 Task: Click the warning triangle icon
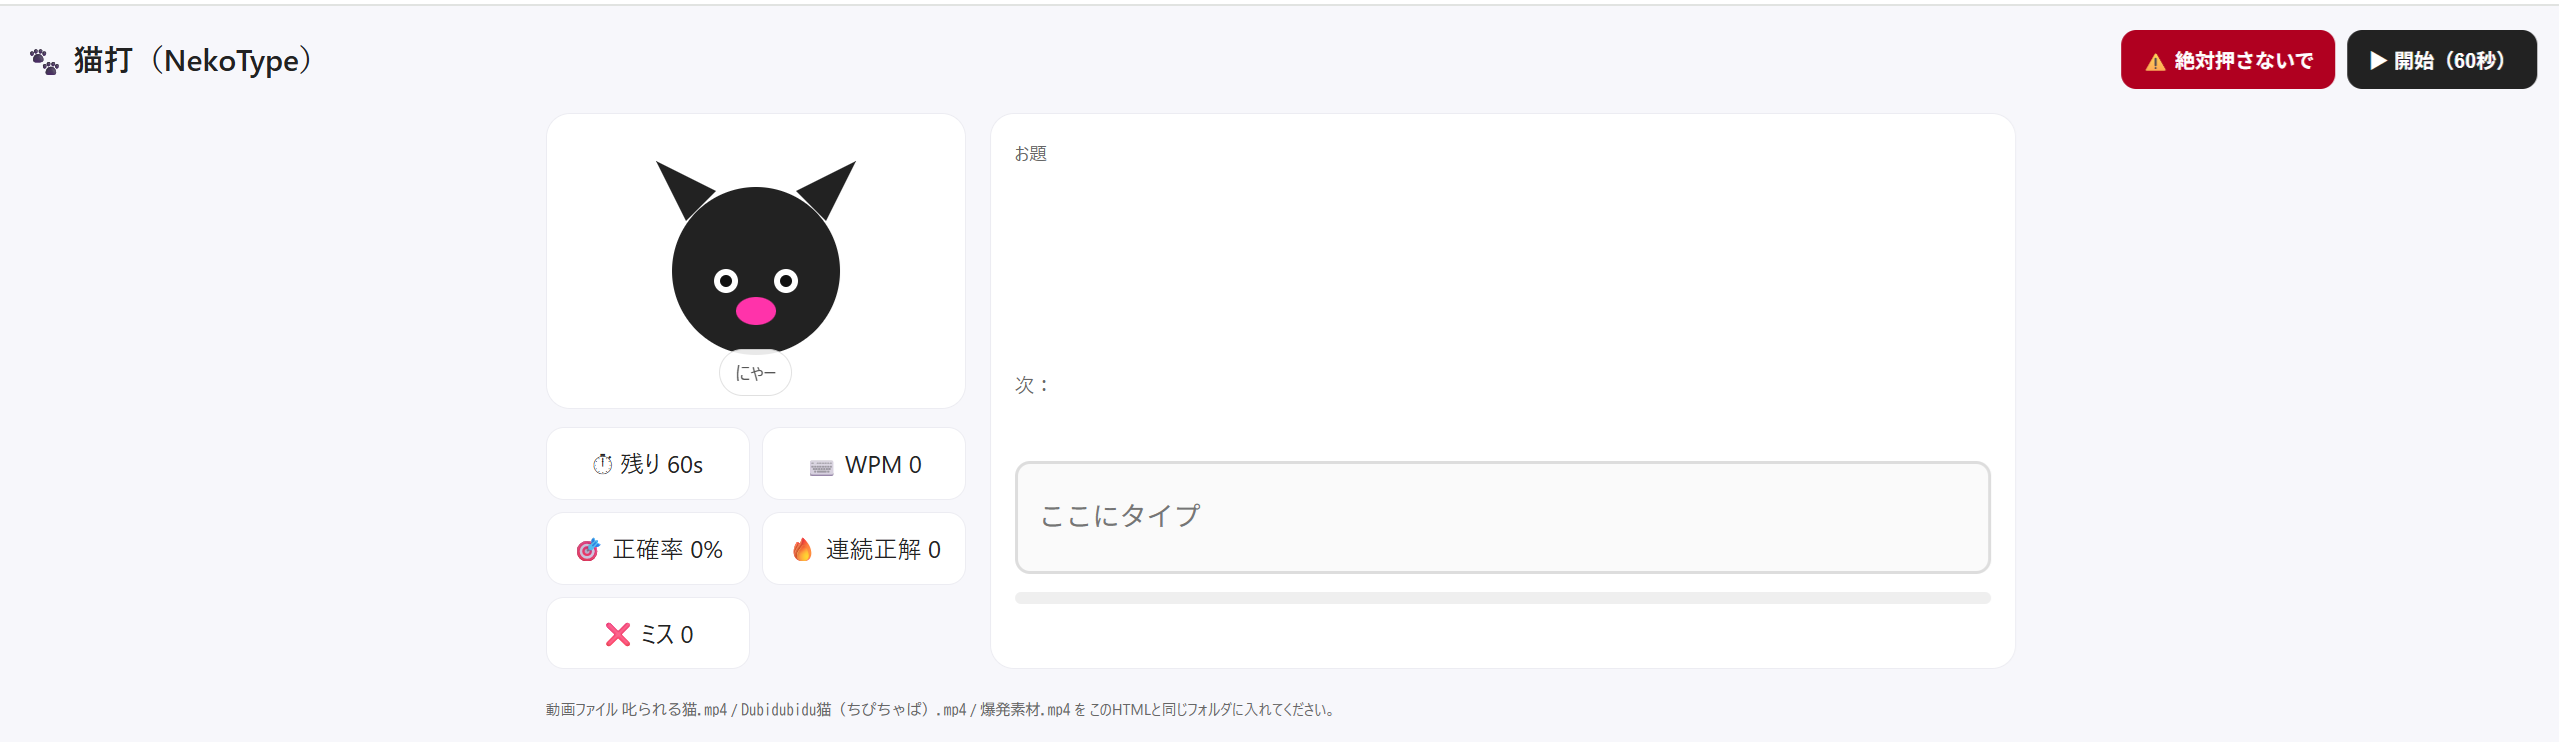(x=2155, y=62)
